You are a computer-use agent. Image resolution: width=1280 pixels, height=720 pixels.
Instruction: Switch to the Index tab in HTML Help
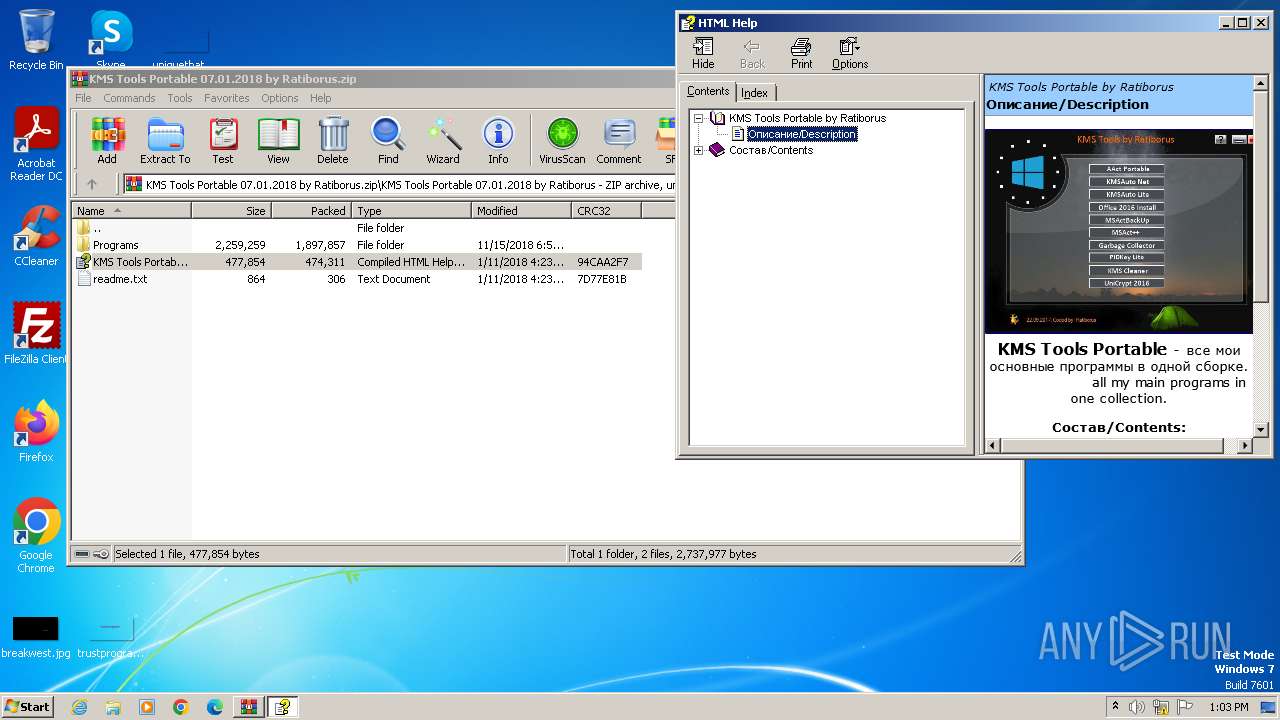(x=754, y=93)
